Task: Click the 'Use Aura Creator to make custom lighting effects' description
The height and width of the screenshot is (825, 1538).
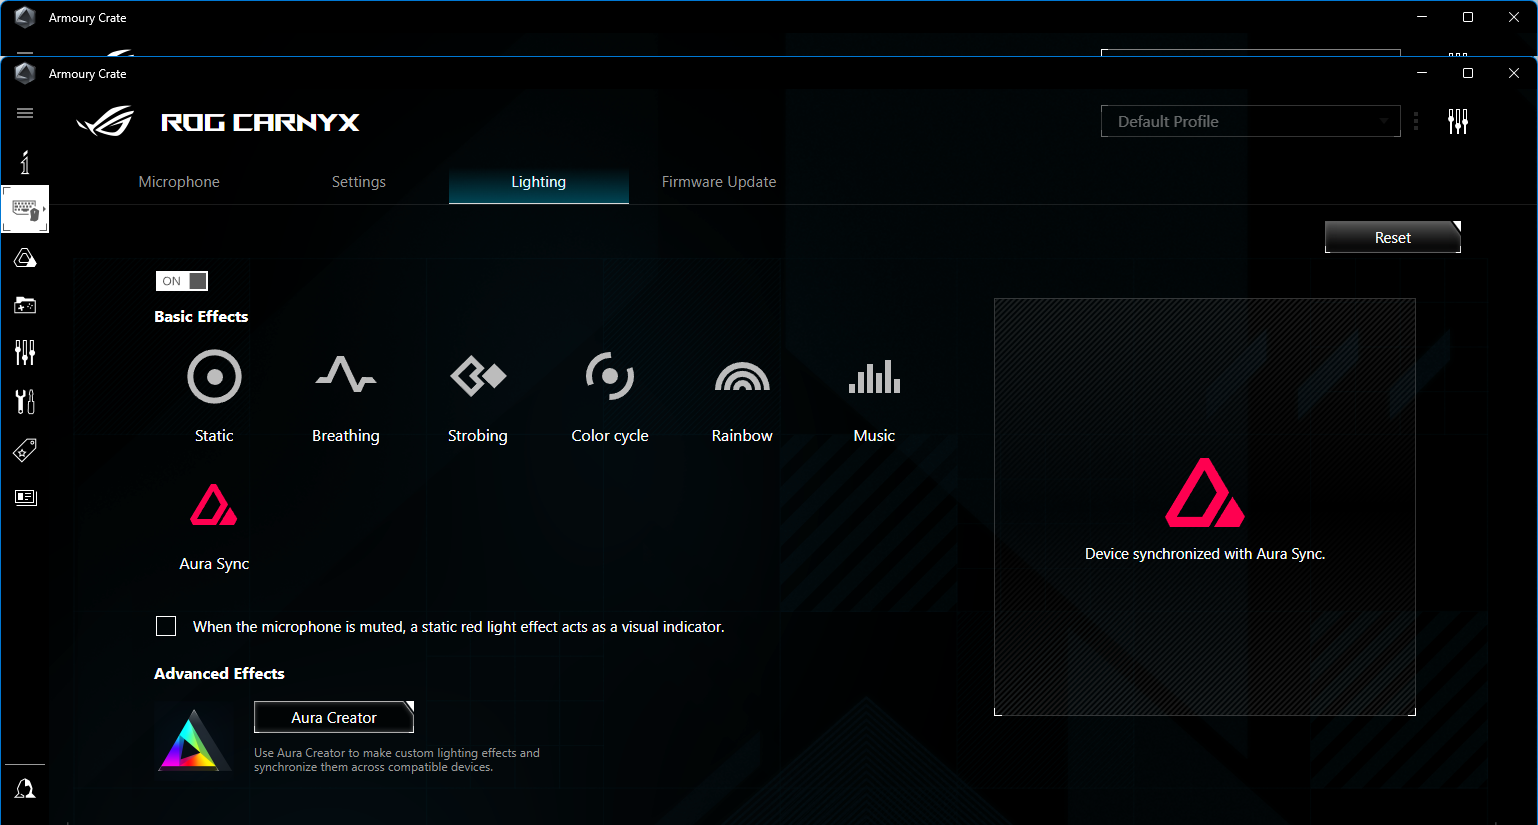Action: tap(397, 760)
